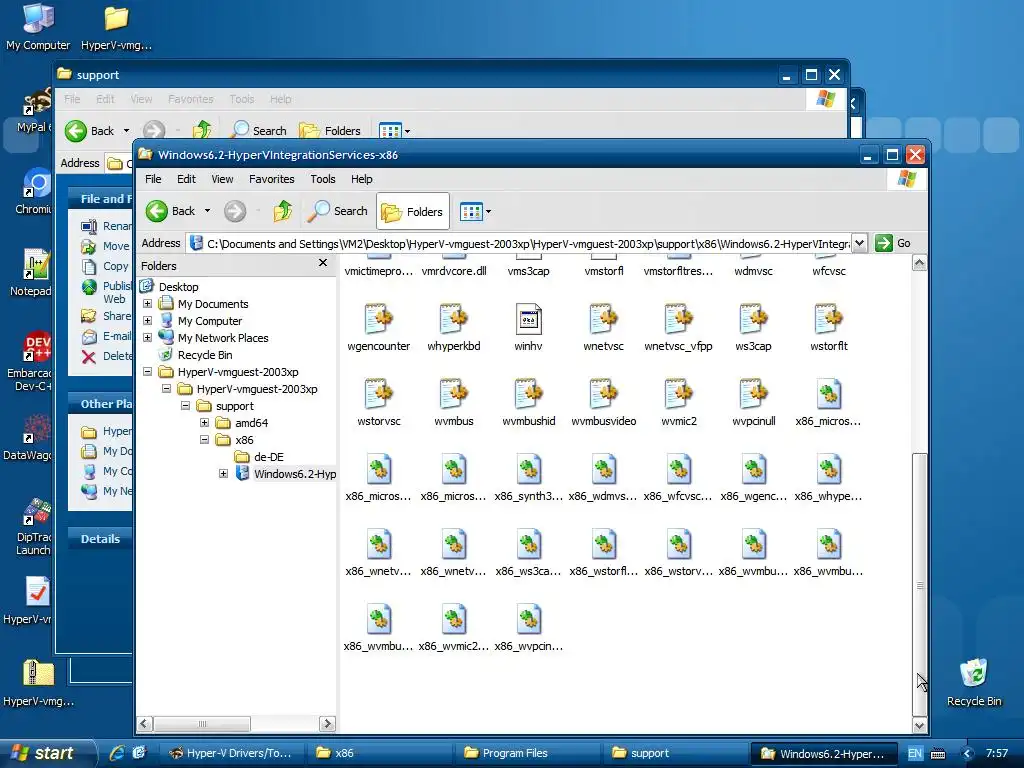Select the wvpcinull file icon
The width and height of the screenshot is (1024, 768).
click(x=754, y=395)
